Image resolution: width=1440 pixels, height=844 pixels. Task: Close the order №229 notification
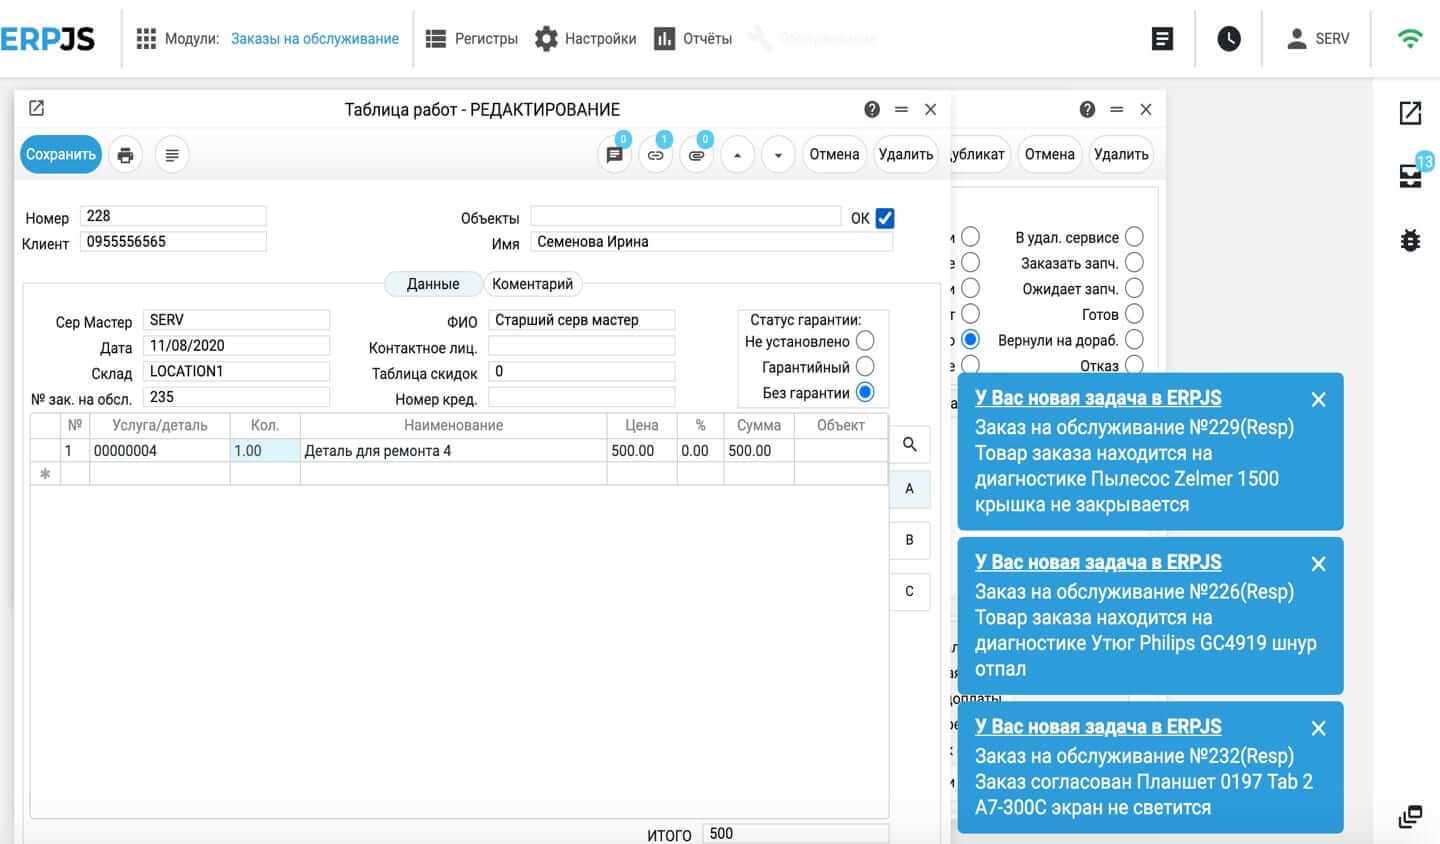tap(1318, 400)
